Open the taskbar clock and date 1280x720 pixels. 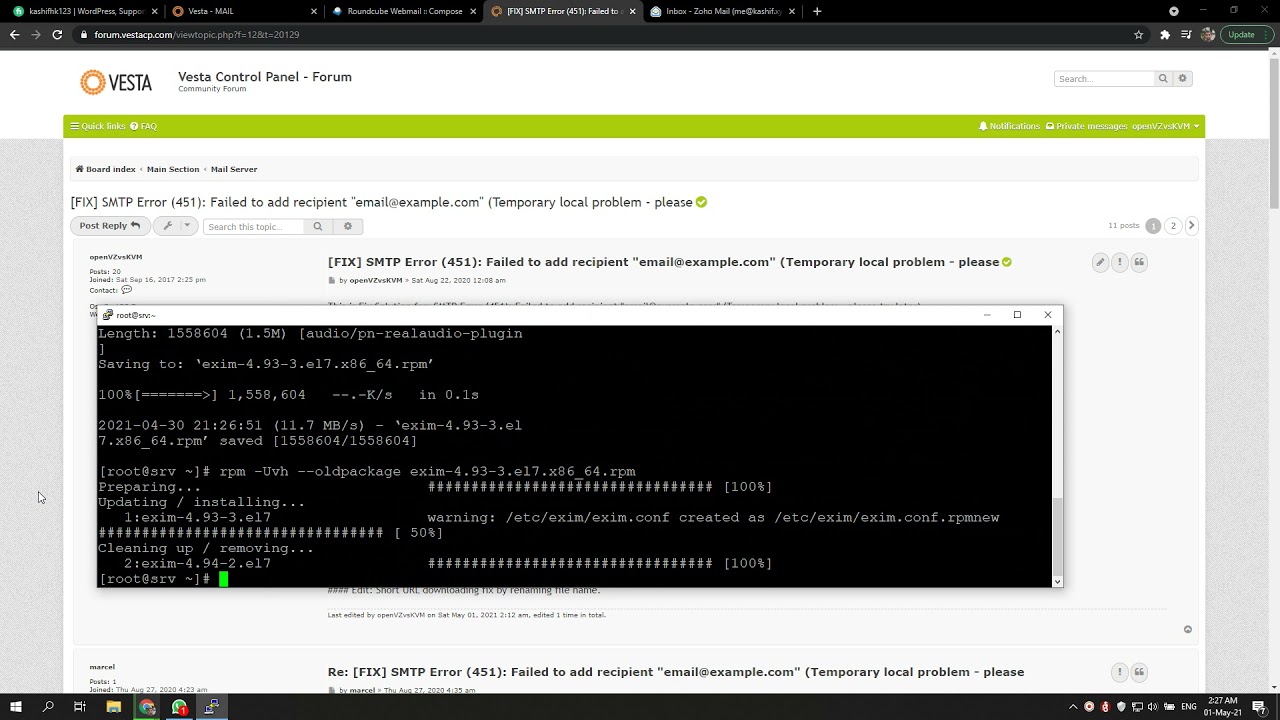coord(1223,707)
